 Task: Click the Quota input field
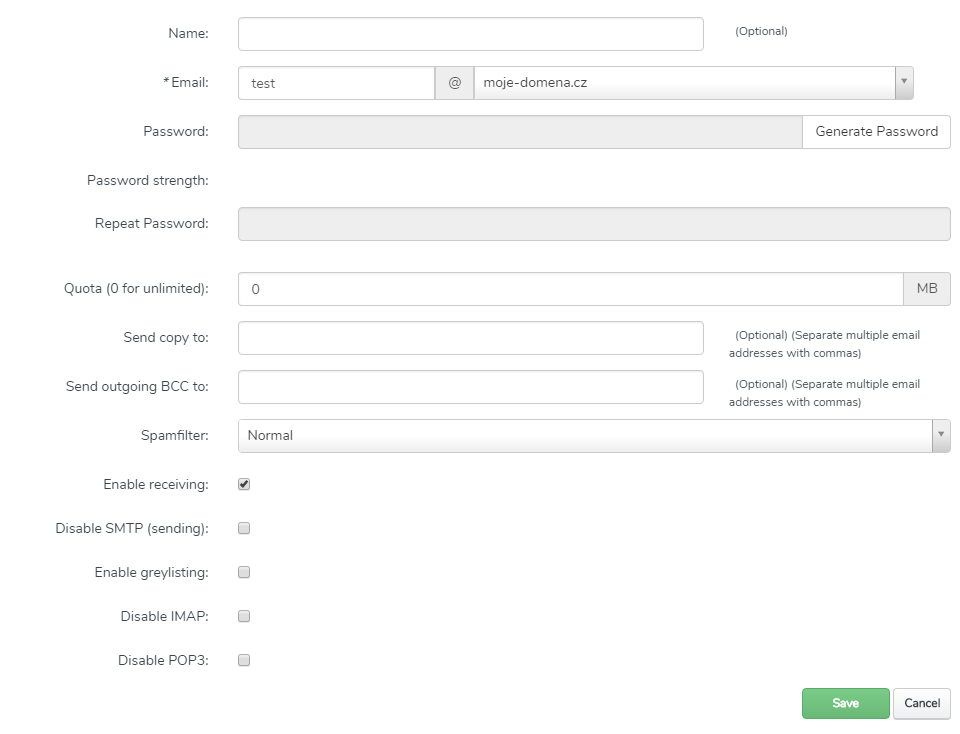pyautogui.click(x=570, y=289)
